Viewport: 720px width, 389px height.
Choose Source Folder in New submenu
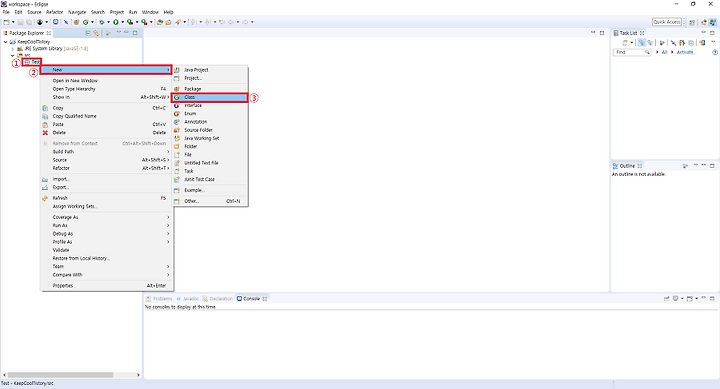click(210, 130)
